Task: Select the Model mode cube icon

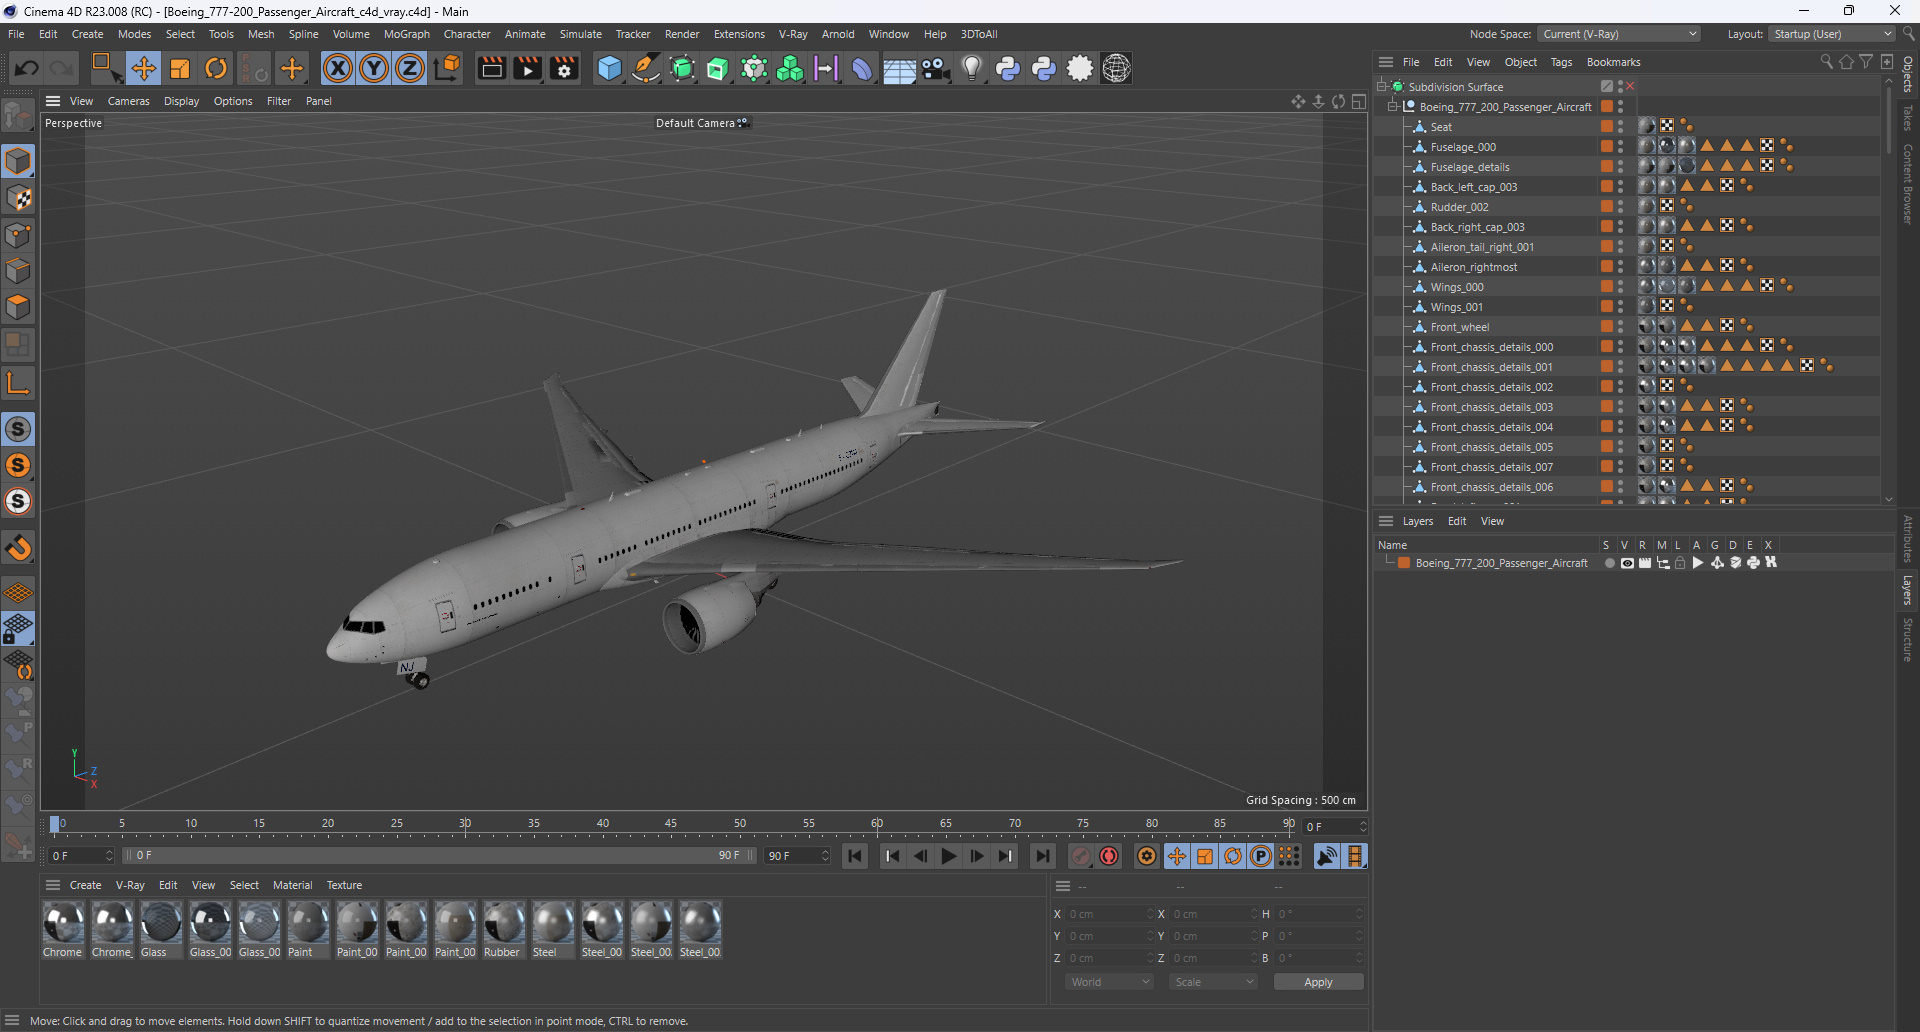Action: coord(18,161)
